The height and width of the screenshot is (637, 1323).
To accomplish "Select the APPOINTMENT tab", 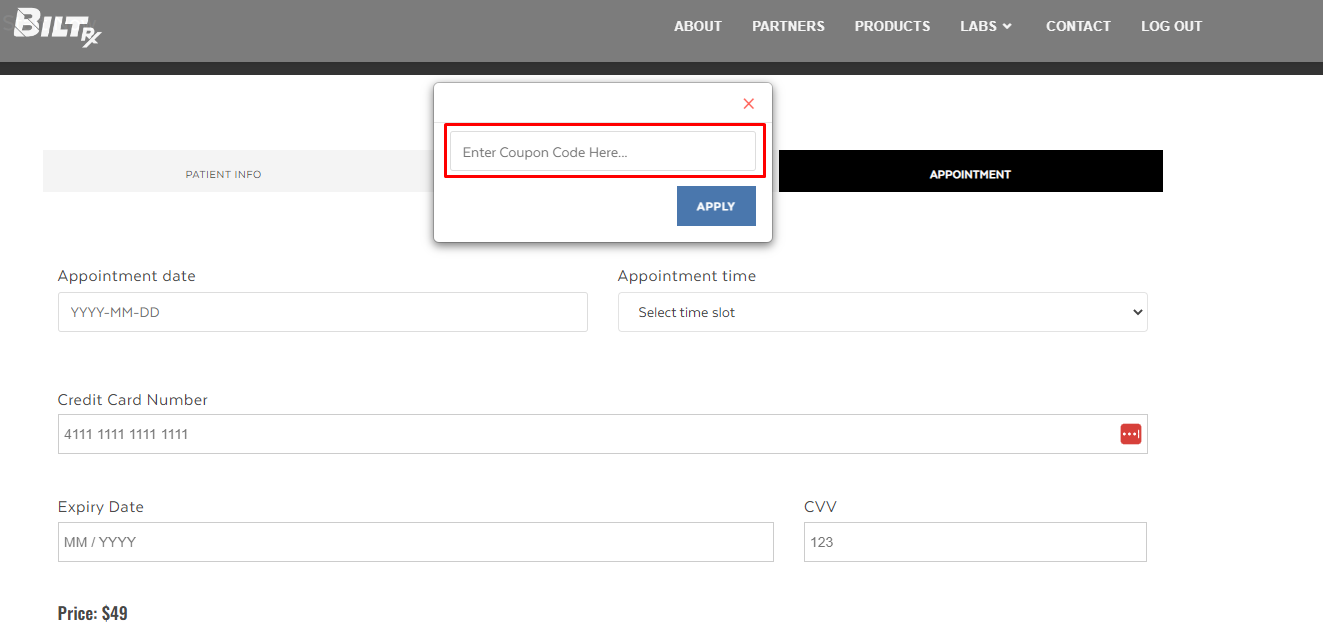I will click(970, 171).
